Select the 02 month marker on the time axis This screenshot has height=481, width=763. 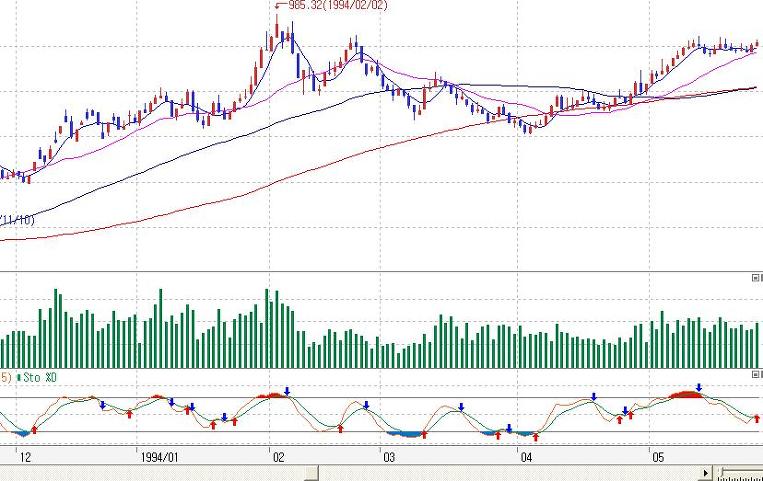coord(278,458)
